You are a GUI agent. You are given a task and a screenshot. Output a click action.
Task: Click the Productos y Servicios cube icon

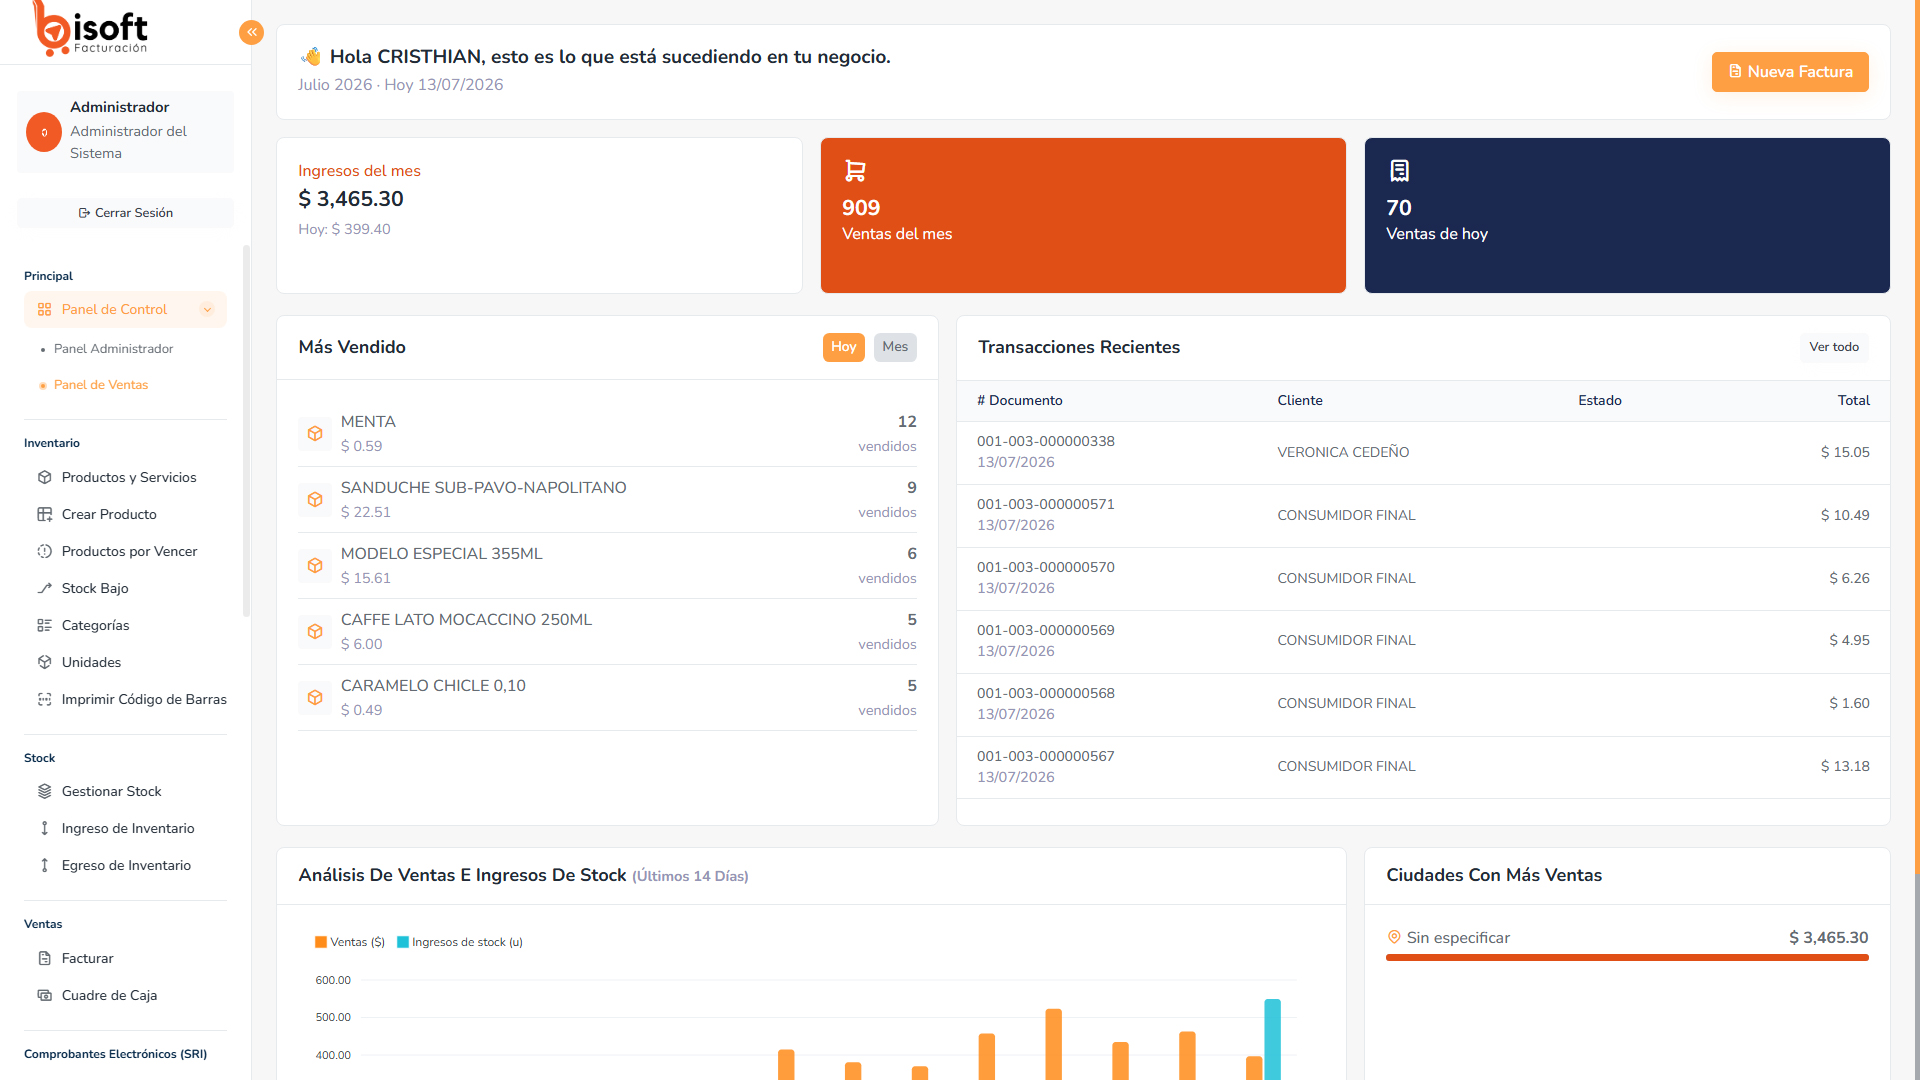[x=45, y=477]
